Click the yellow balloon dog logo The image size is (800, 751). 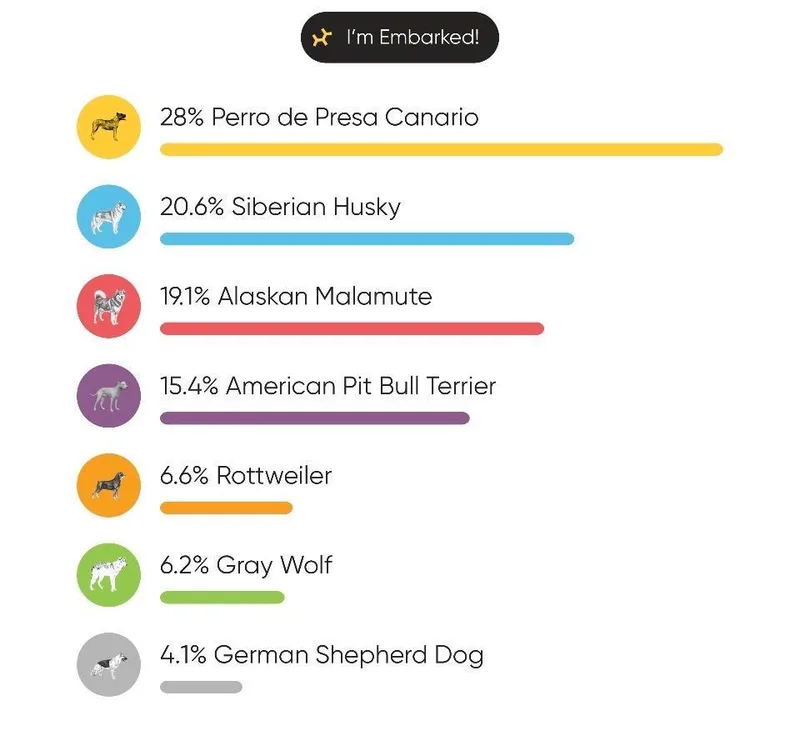tap(321, 38)
